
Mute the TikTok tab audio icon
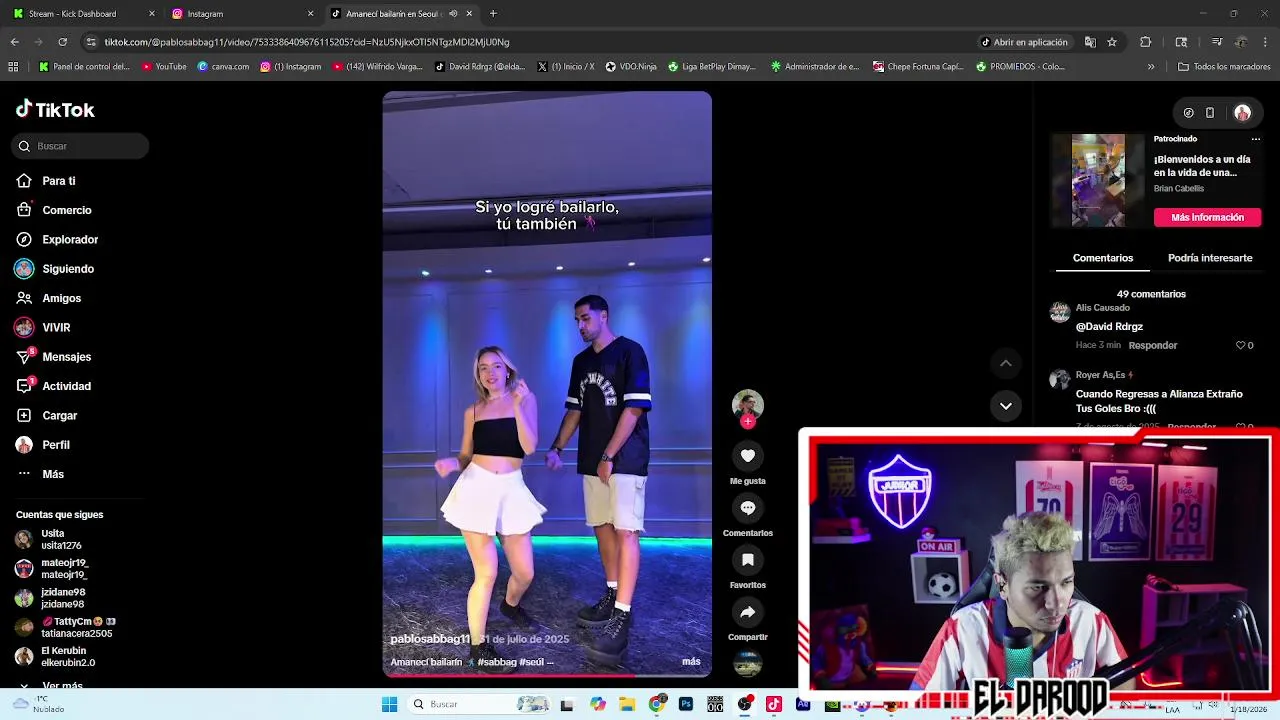click(453, 14)
